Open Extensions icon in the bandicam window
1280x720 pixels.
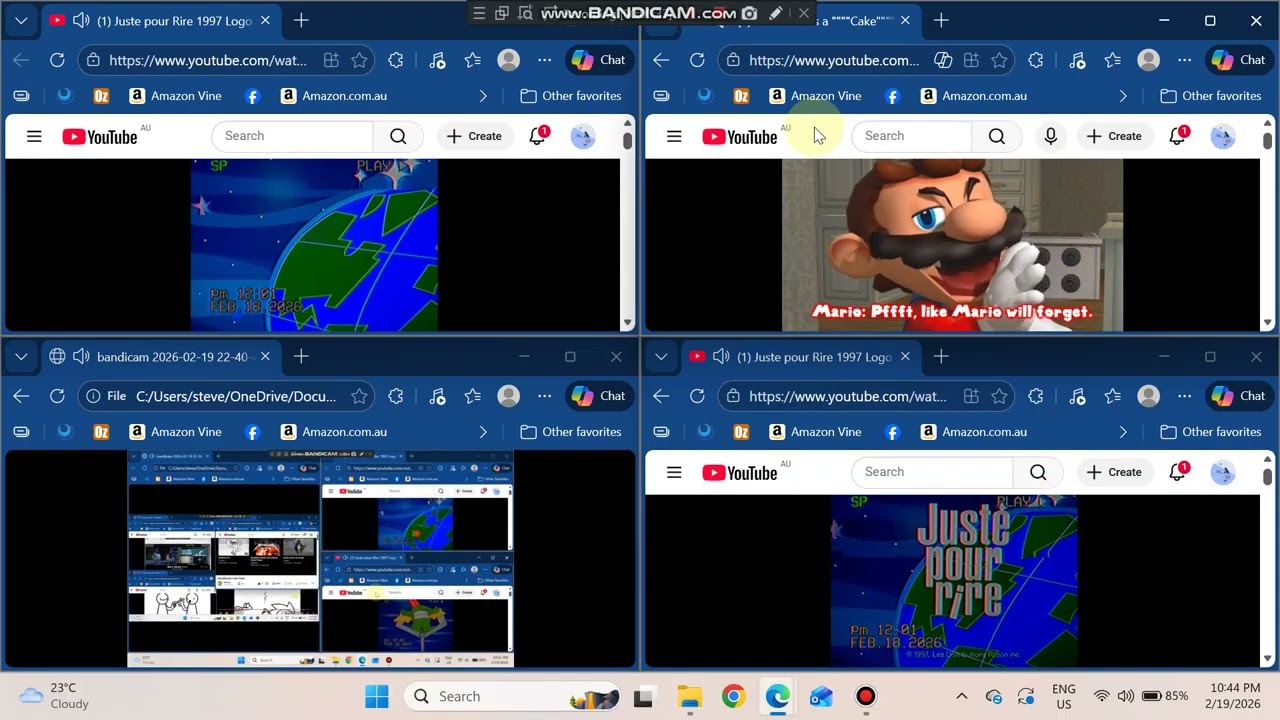396,396
